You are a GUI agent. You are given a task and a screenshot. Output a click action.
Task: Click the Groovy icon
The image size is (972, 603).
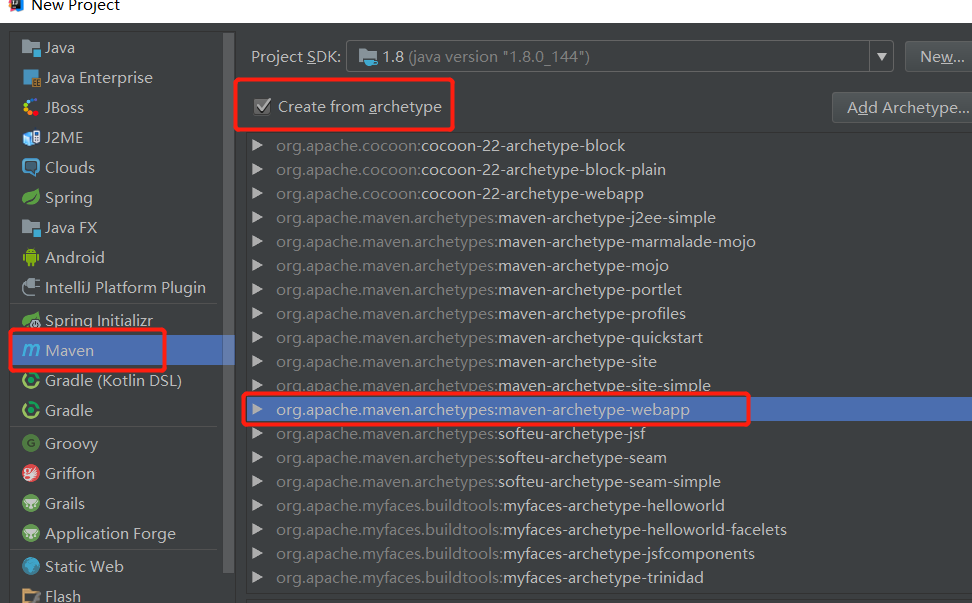(31, 443)
